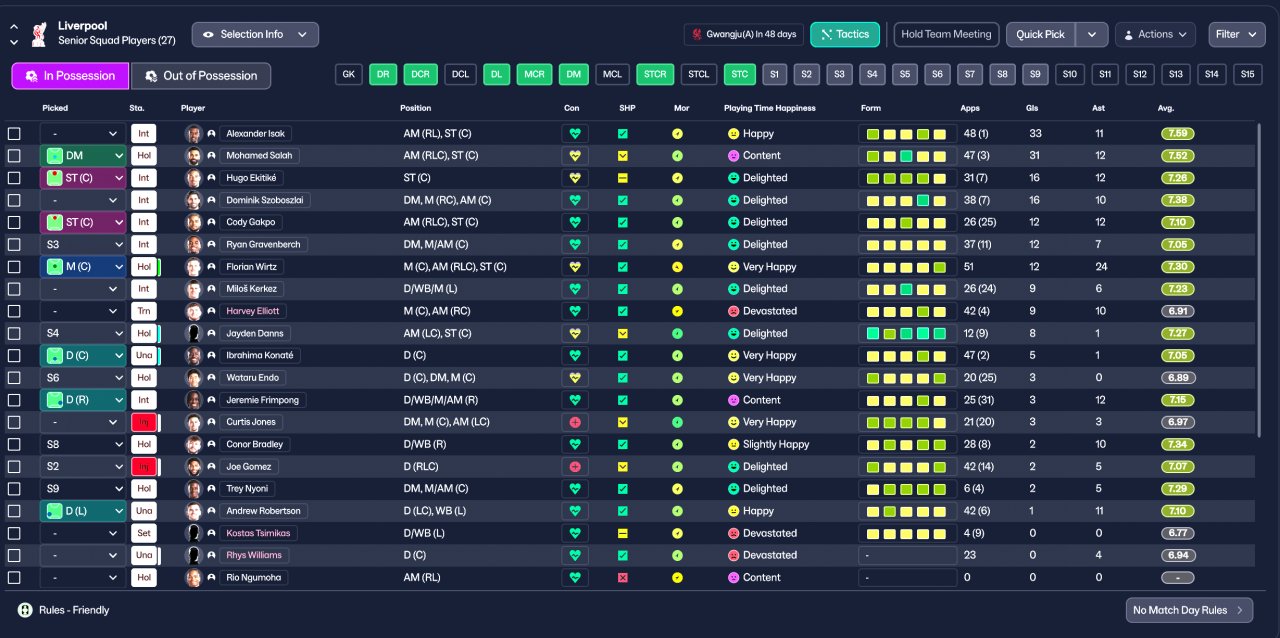Click Jayden Danns's form squares
1280x638 pixels.
[x=907, y=333]
